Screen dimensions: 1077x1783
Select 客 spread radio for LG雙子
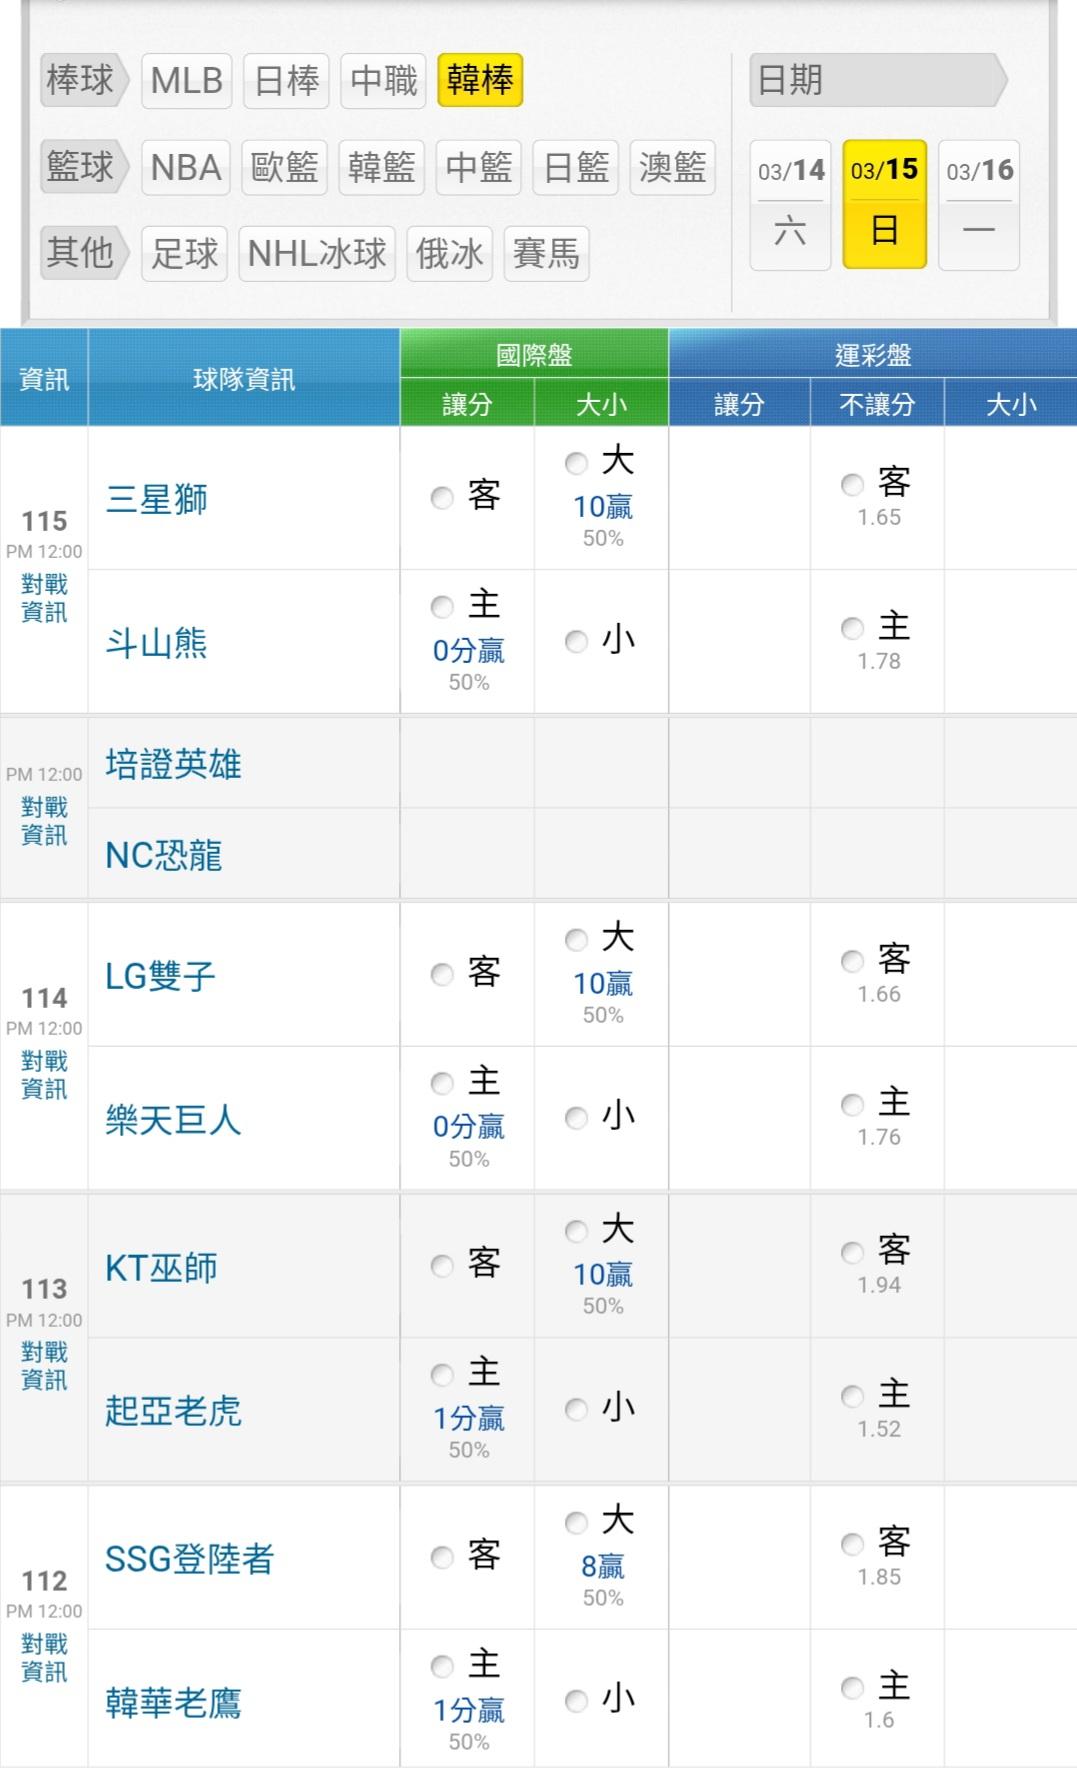(442, 974)
